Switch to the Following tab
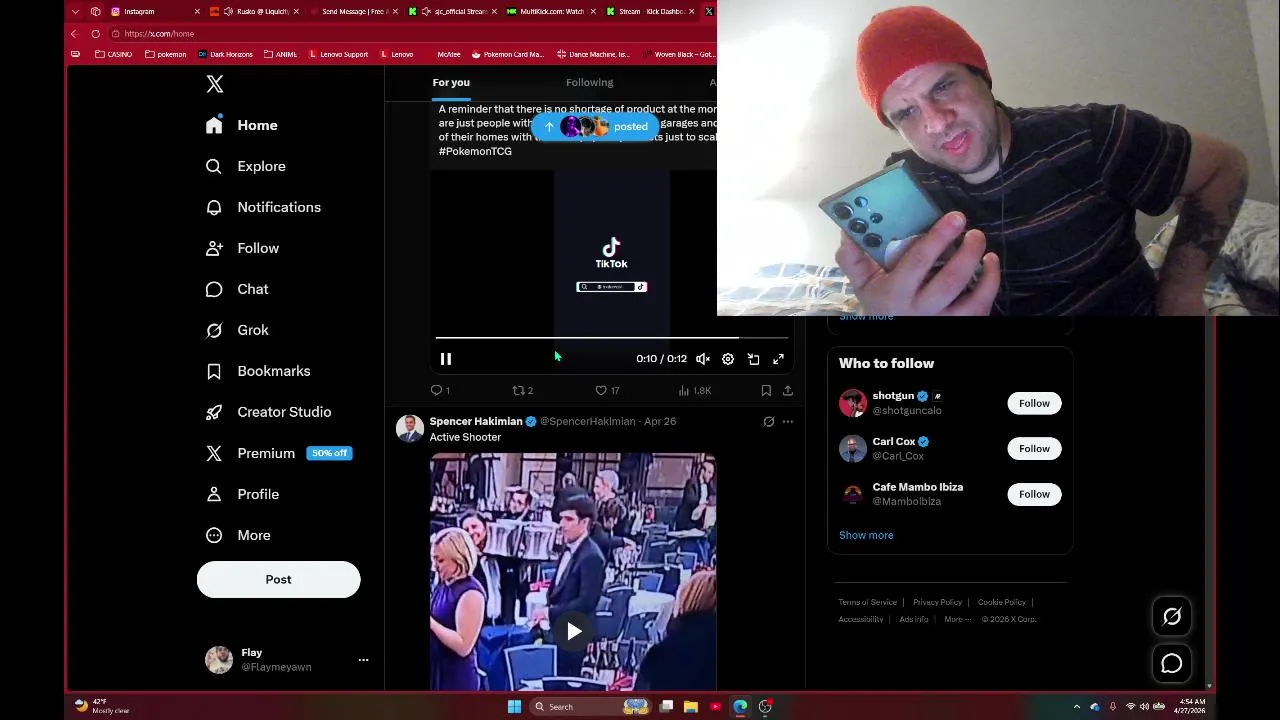Viewport: 1280px width, 720px height. tap(589, 82)
